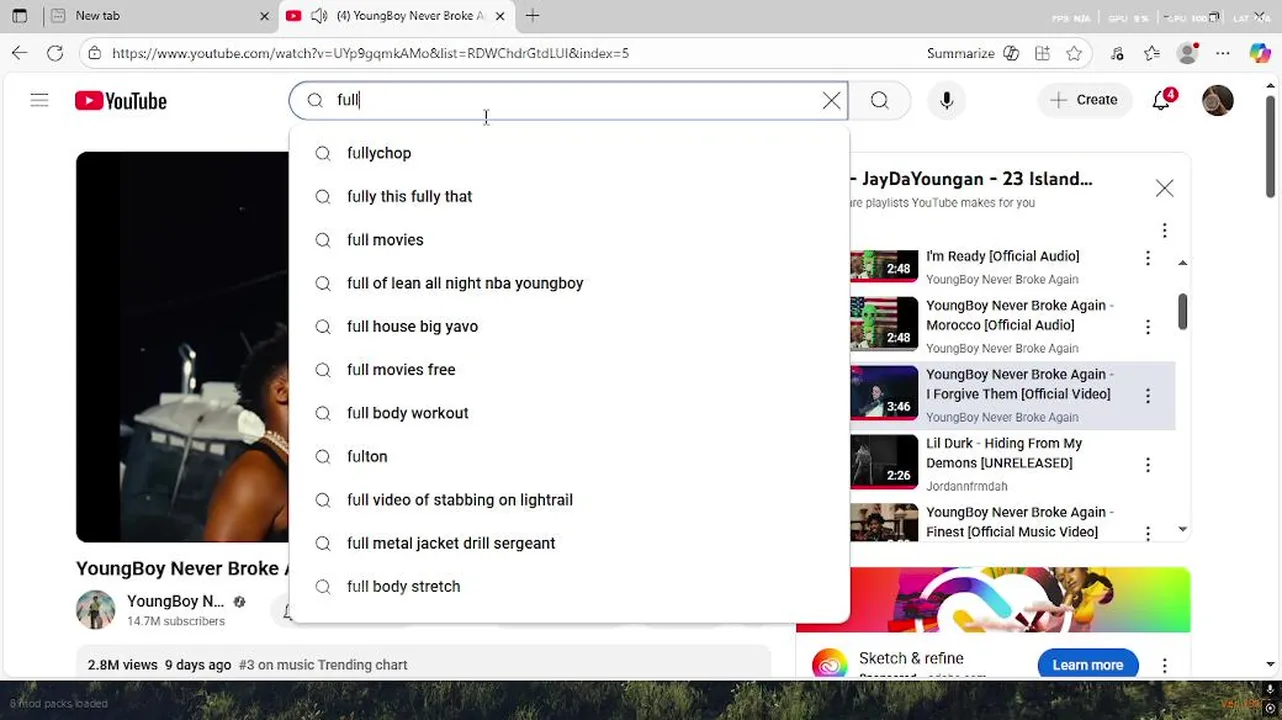Select suggestion full movies
Screen dimensions: 1282x720
point(569,240)
